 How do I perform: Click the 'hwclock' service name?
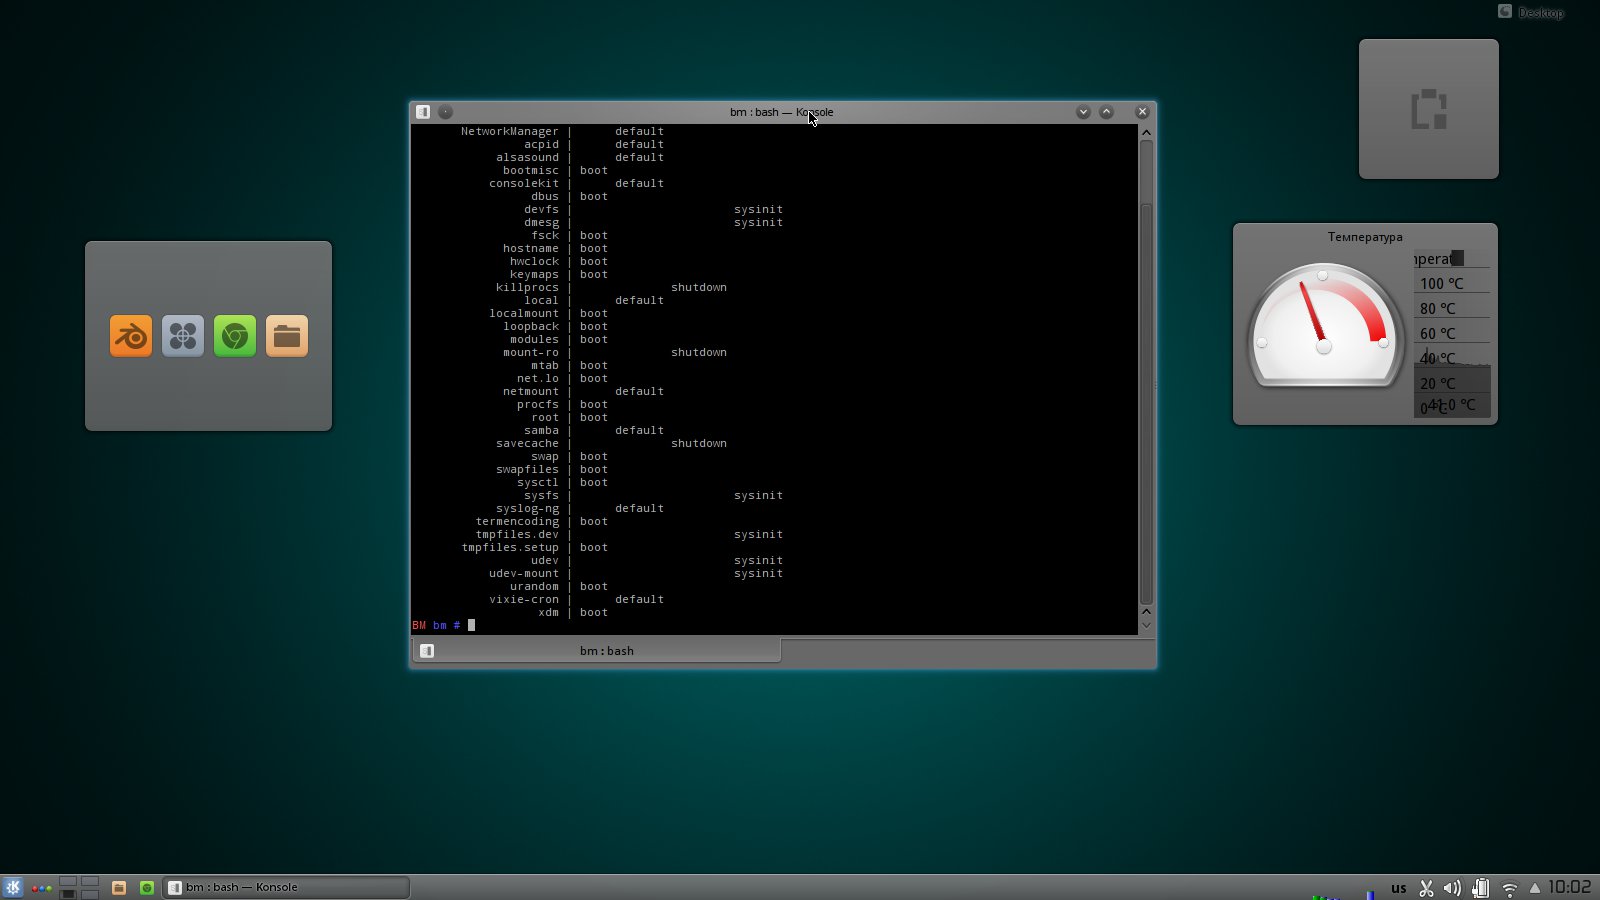coord(534,261)
